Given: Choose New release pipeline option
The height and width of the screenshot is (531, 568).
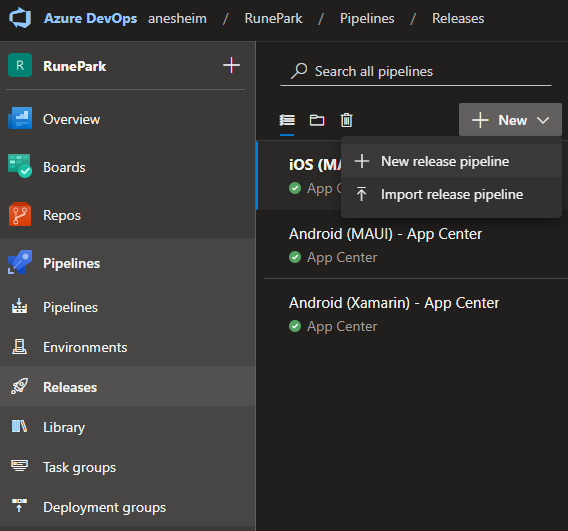Looking at the screenshot, I should pos(451,161).
